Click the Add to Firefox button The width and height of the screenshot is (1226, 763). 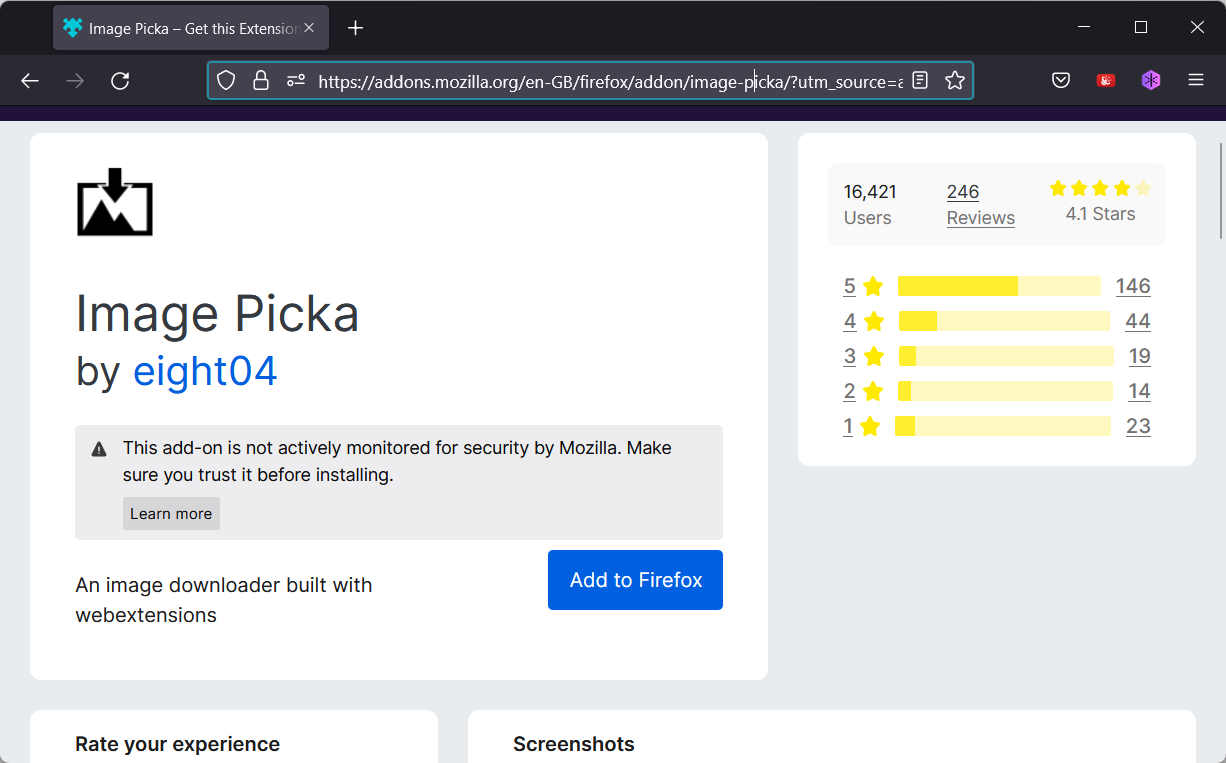pos(635,580)
